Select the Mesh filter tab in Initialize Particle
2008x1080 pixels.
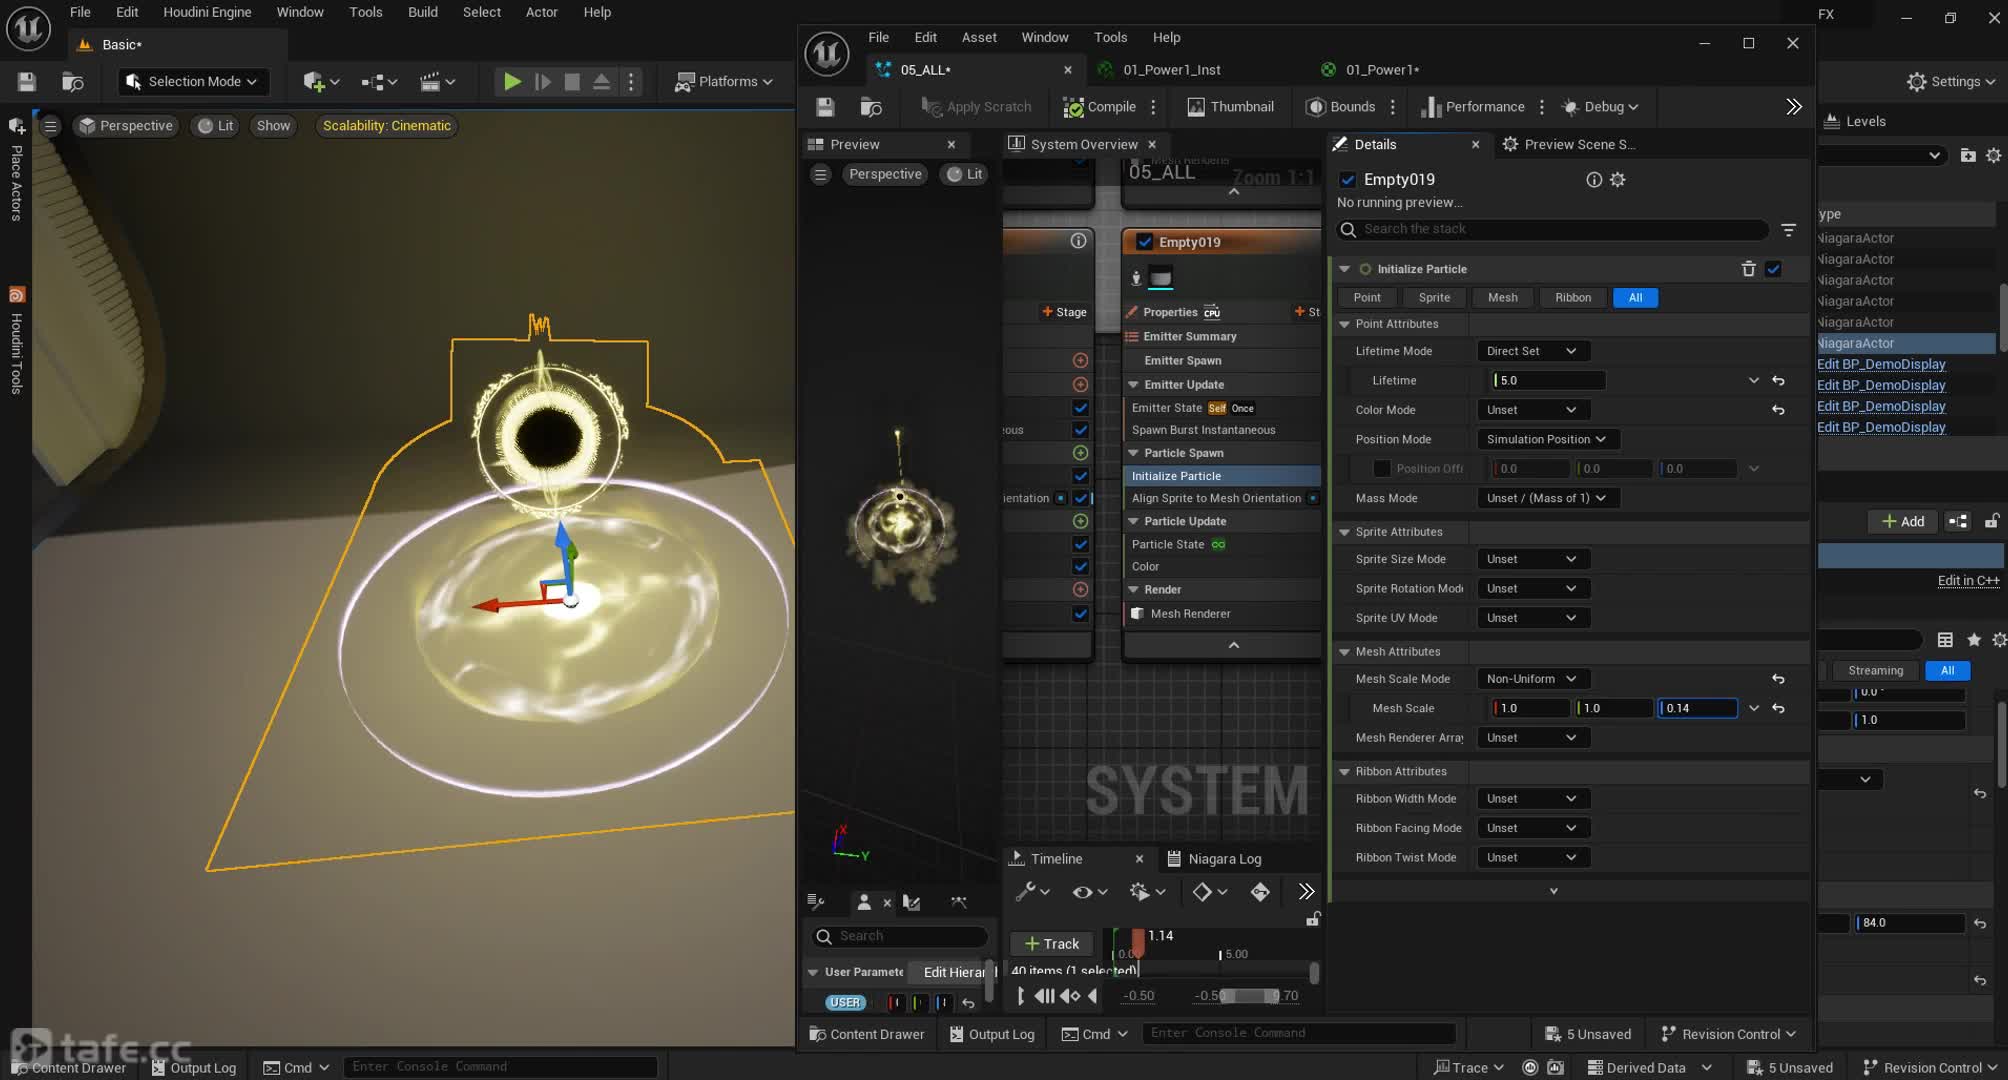1502,298
